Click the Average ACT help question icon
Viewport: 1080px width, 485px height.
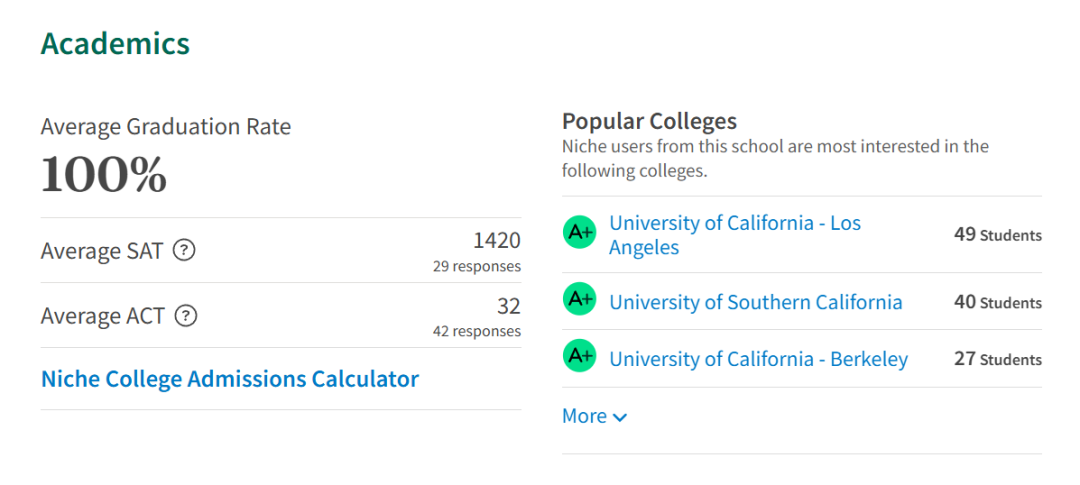(185, 316)
